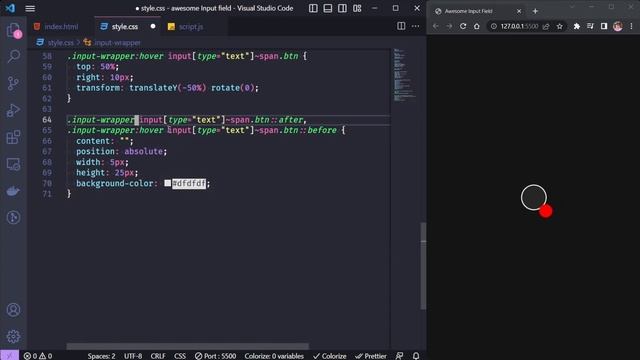This screenshot has width=640, height=360.
Task: Open remote window status indicator
Action: point(9,356)
